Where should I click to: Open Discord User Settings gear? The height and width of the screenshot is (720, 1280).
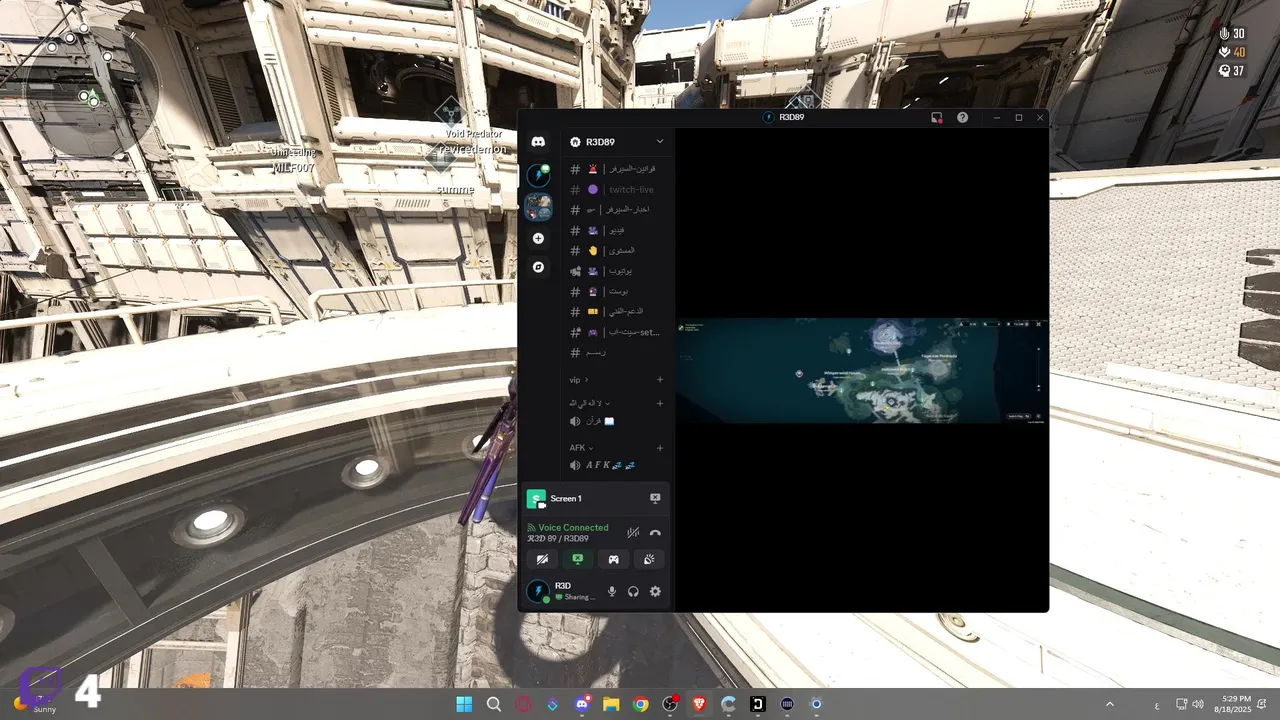tap(655, 591)
